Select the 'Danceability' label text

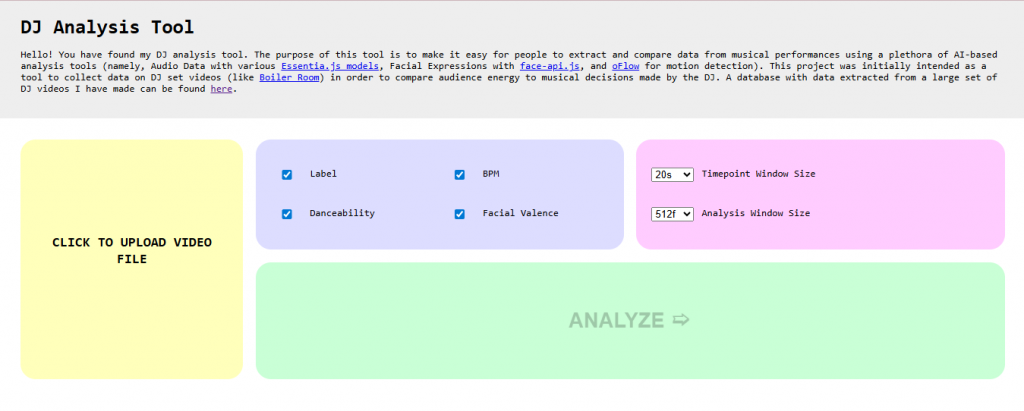(342, 213)
